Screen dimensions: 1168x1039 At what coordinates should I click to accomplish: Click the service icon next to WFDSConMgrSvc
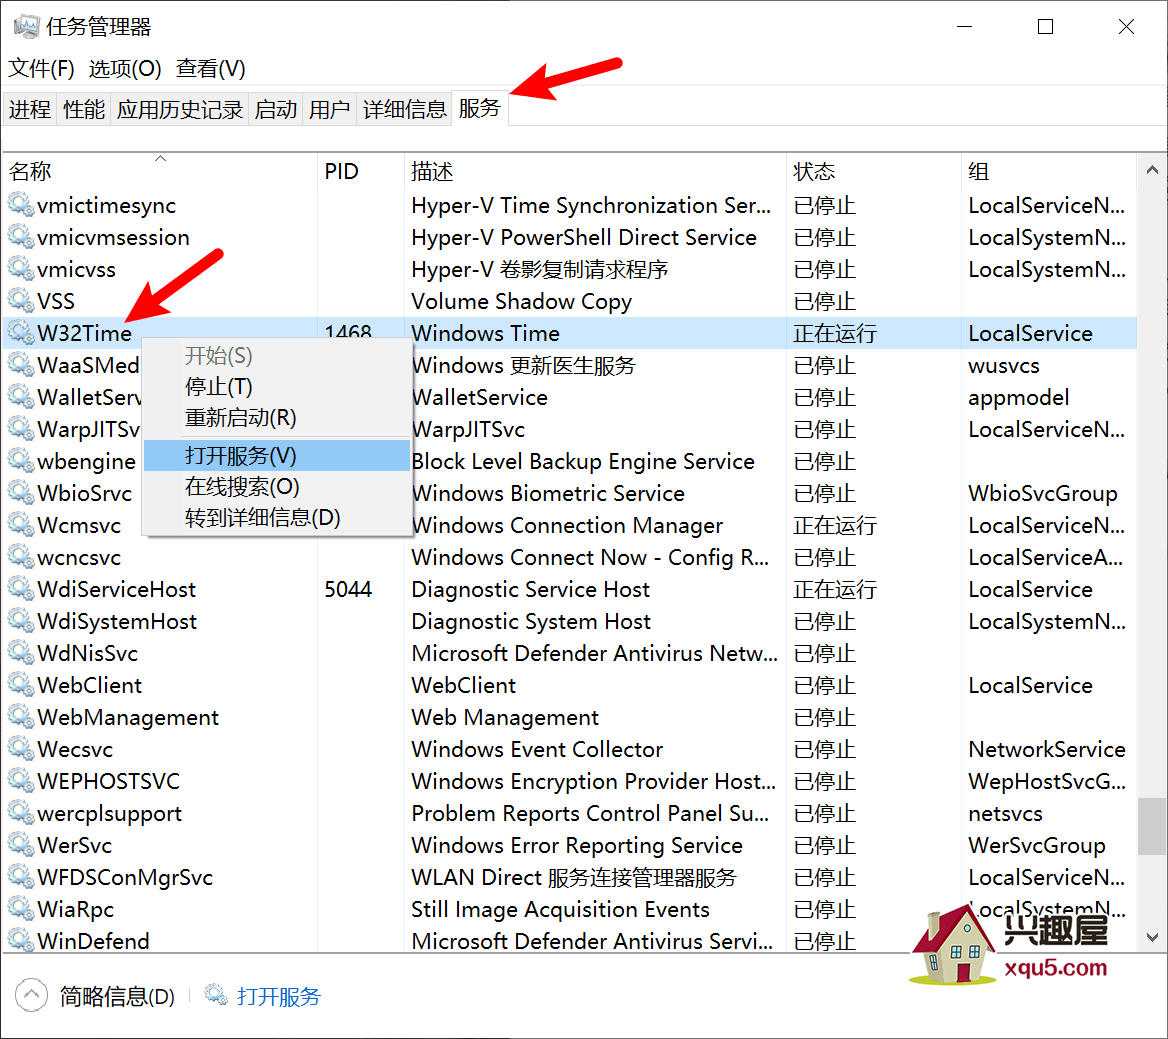click(21, 877)
